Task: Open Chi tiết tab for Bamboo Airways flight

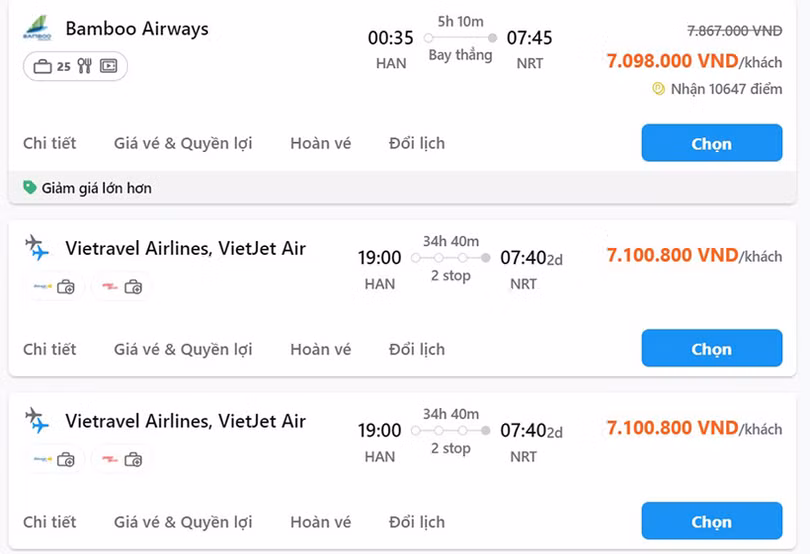Action: point(49,143)
